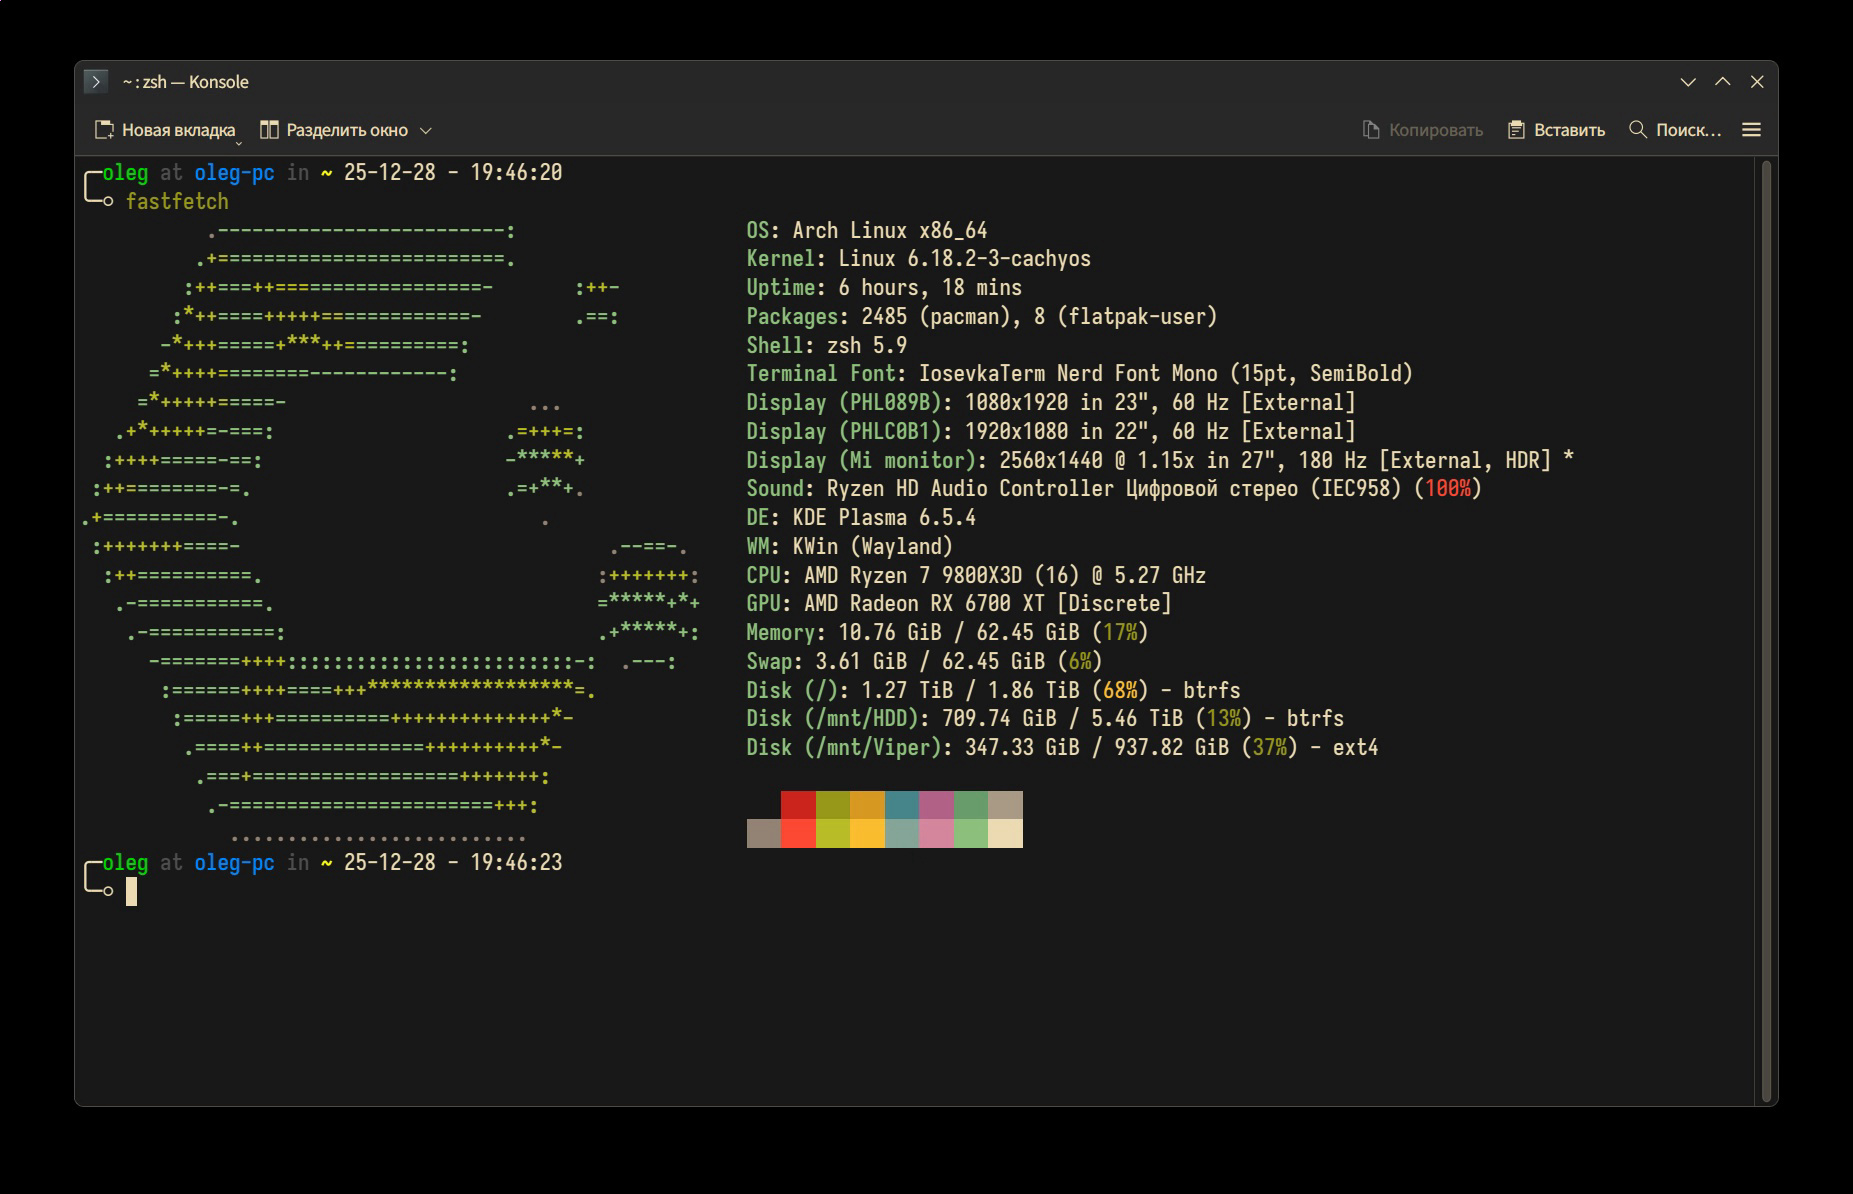Click the Packages line showing 2485 (pacman)
Screen dimensions: 1853x1194
coord(982,316)
